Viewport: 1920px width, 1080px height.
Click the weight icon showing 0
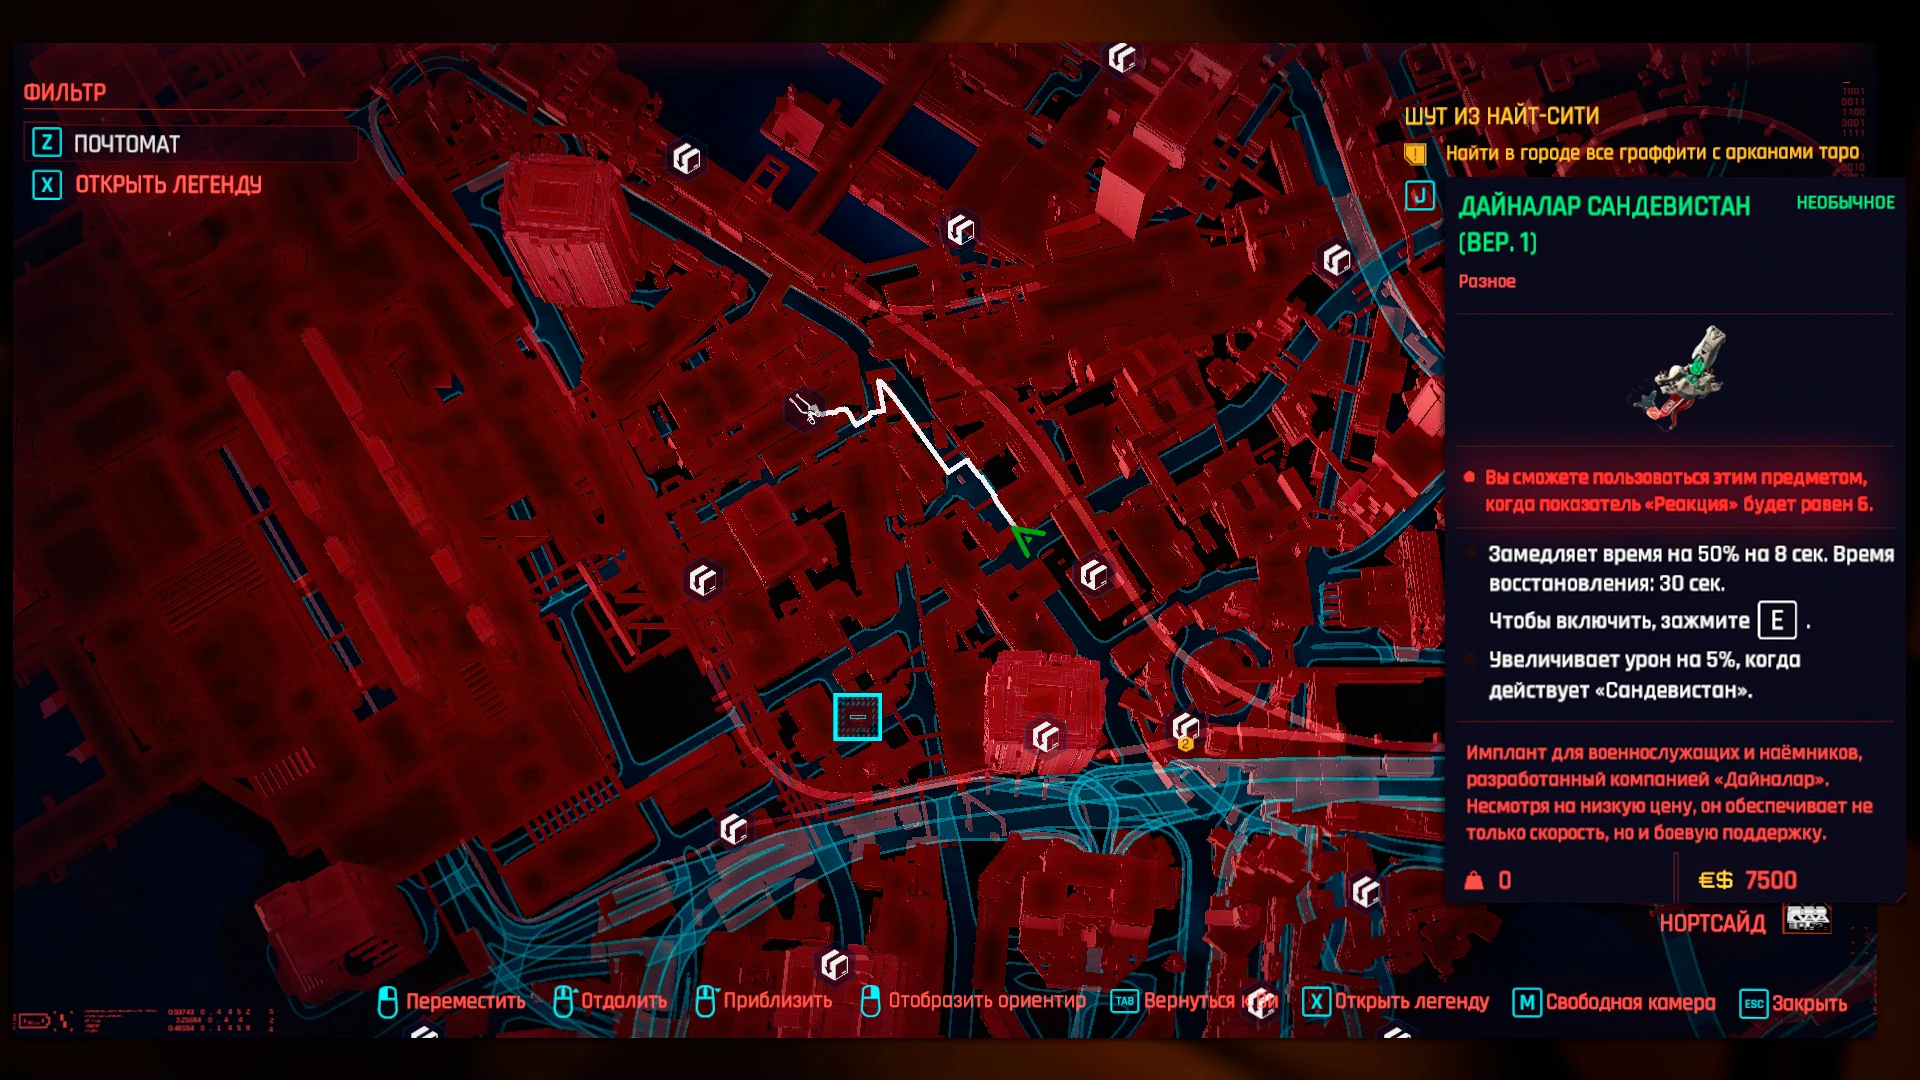(1474, 880)
